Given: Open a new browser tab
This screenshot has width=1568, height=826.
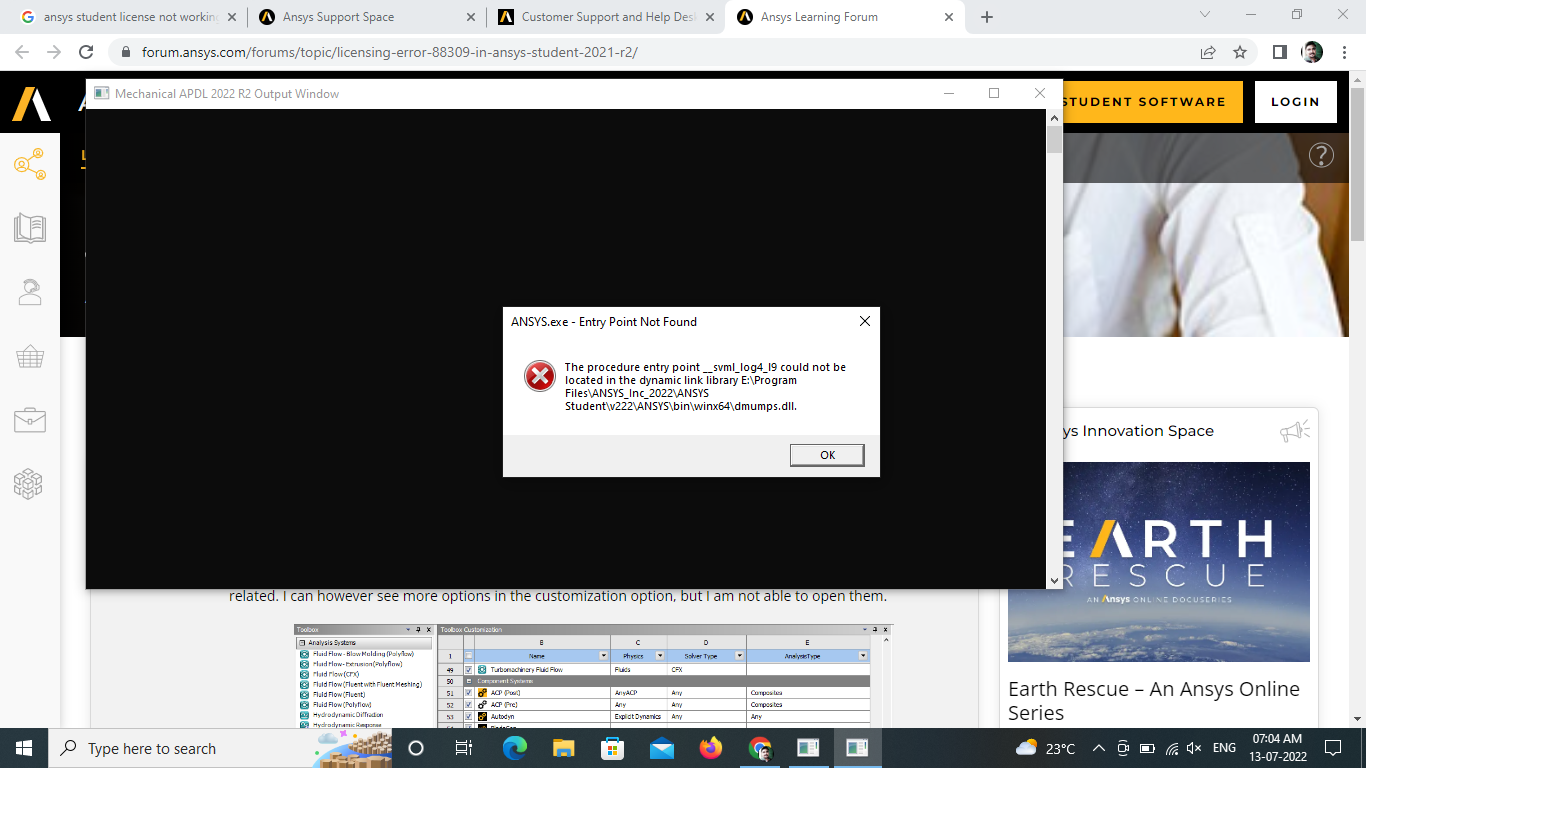Looking at the screenshot, I should [987, 17].
